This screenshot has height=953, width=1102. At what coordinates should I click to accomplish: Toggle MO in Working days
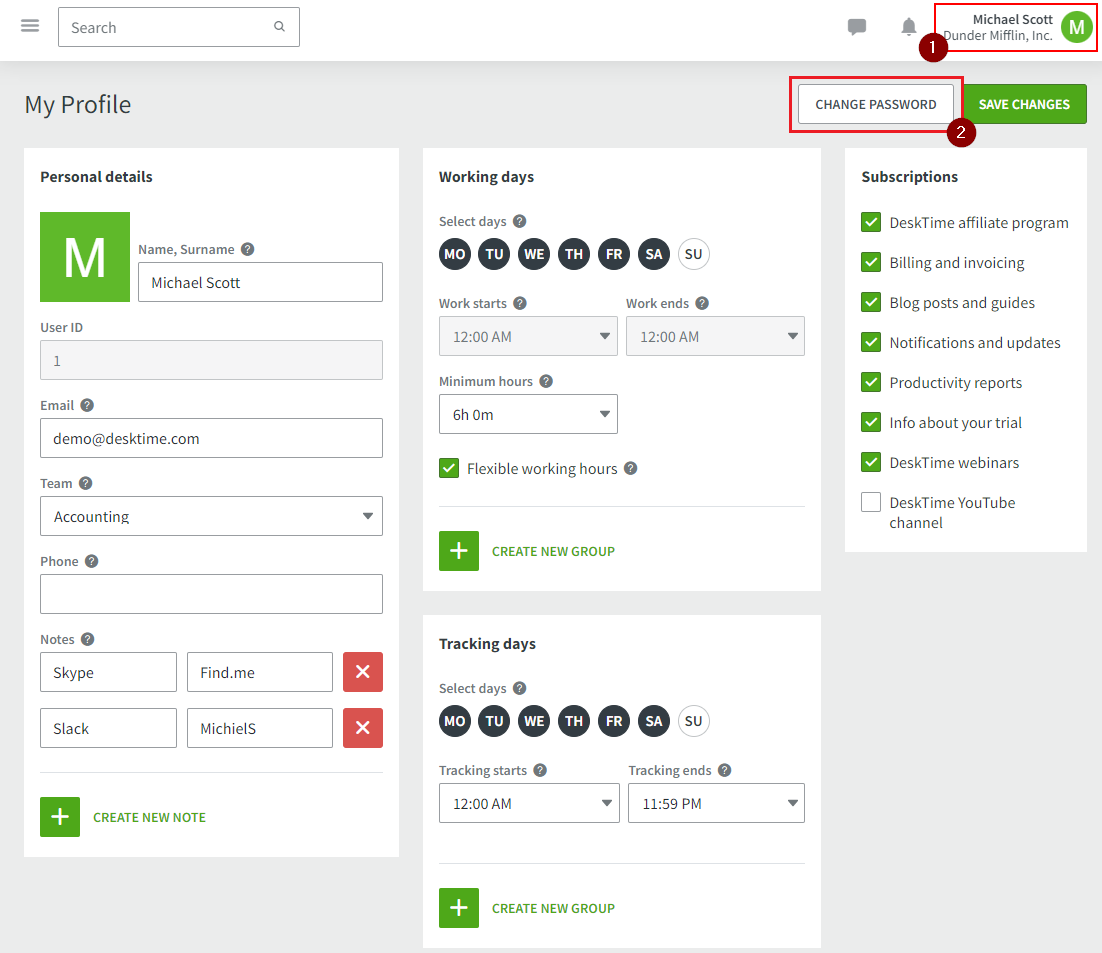click(455, 254)
